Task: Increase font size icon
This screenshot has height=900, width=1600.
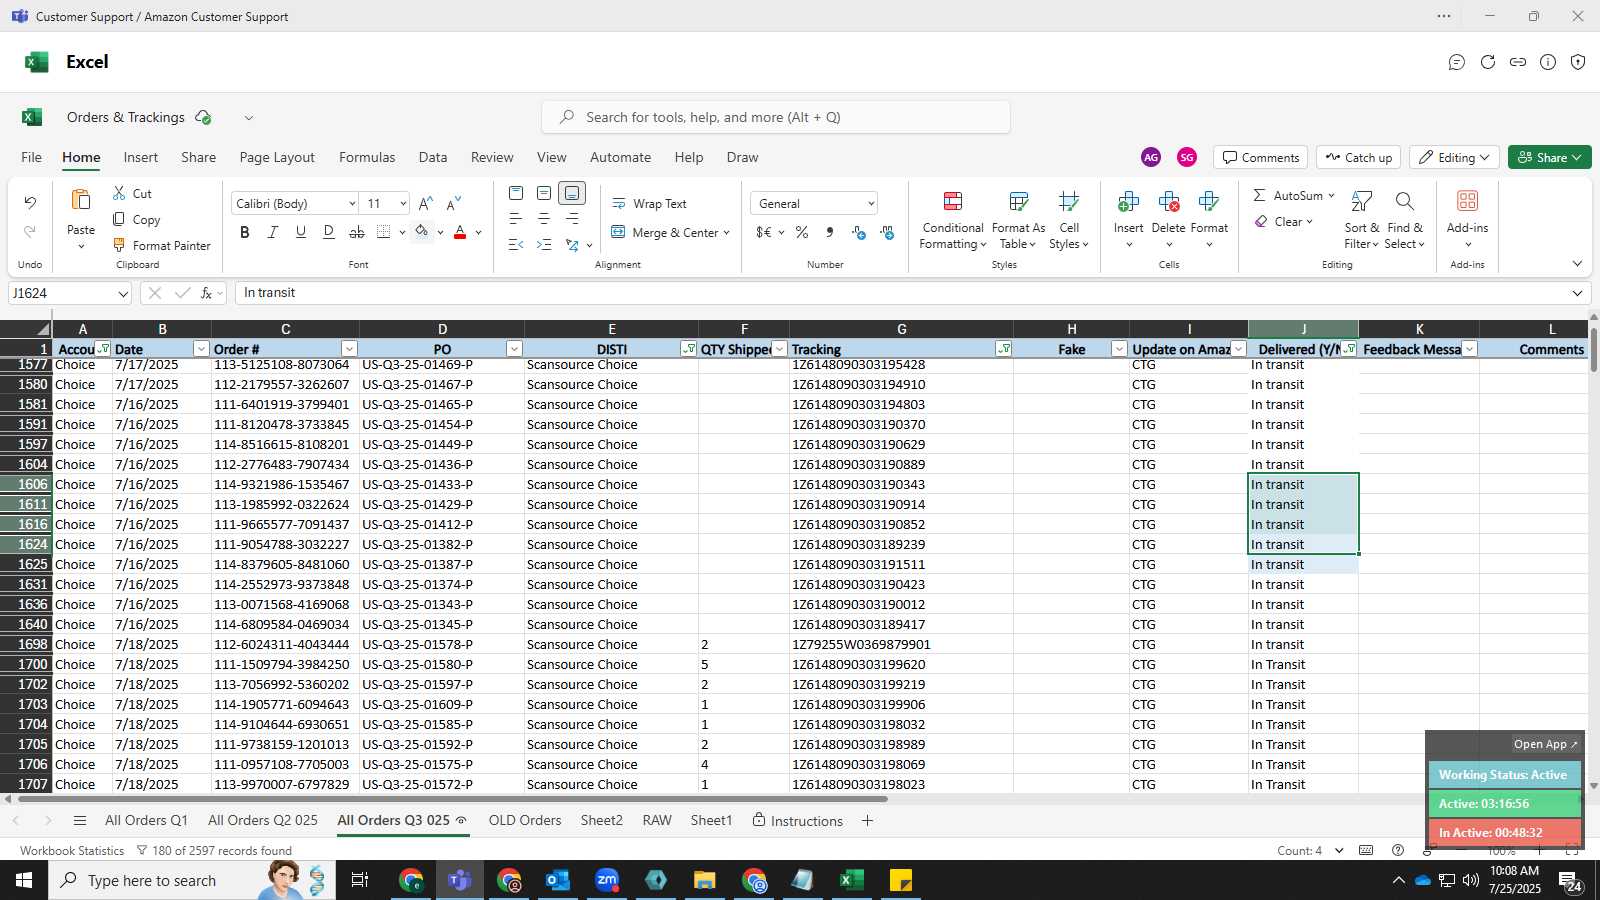Action: coord(426,203)
